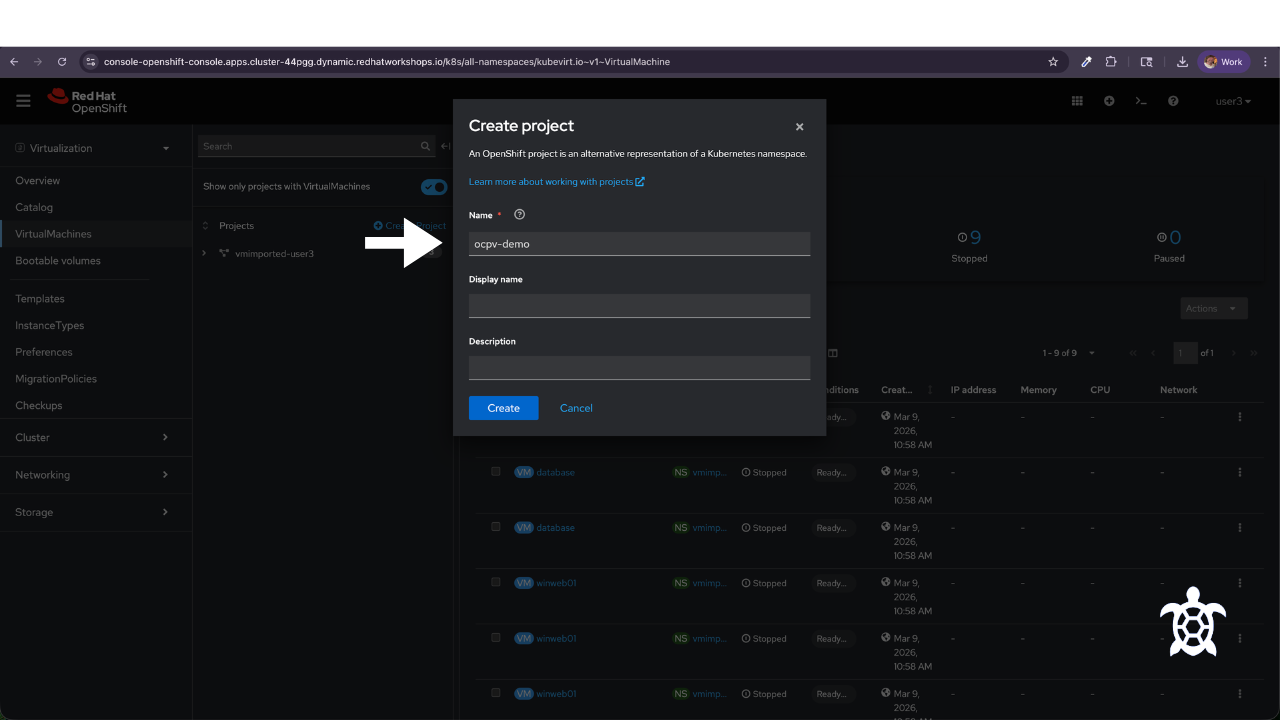Close the Create project dialog
The image size is (1280, 720).
click(x=799, y=127)
